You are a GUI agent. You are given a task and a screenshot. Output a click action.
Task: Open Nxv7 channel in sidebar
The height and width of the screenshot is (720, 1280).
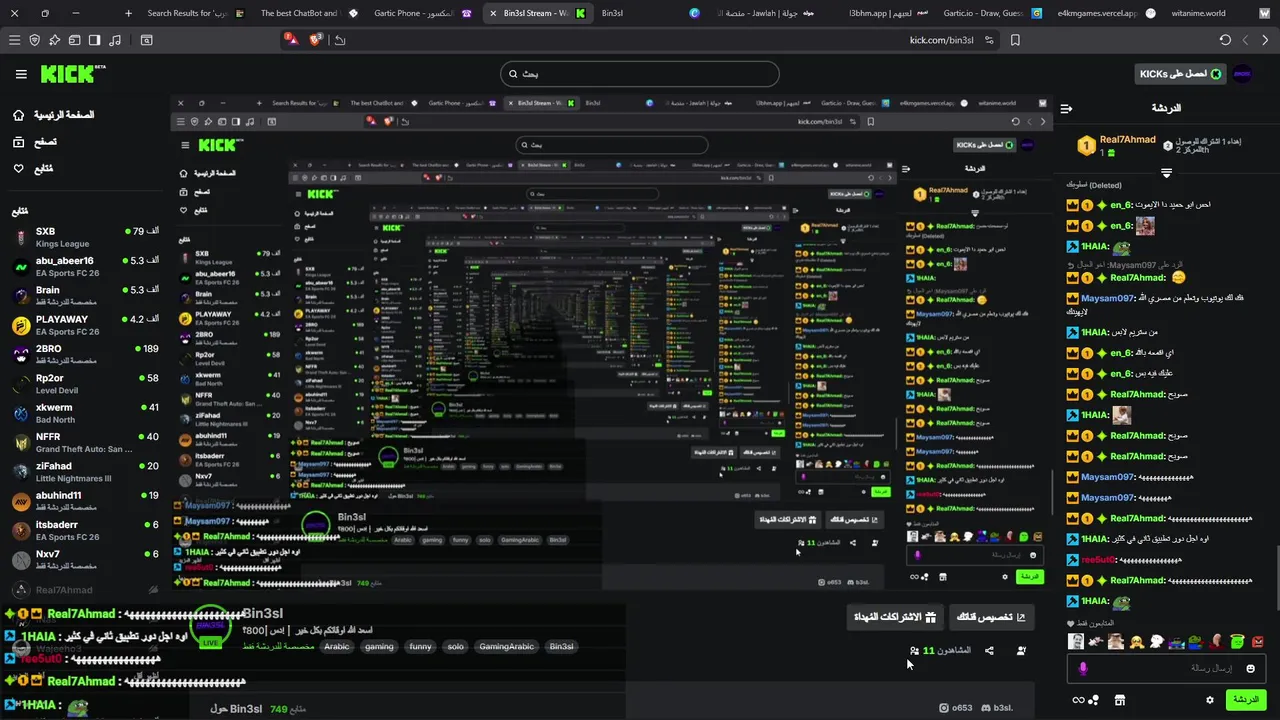(x=85, y=558)
